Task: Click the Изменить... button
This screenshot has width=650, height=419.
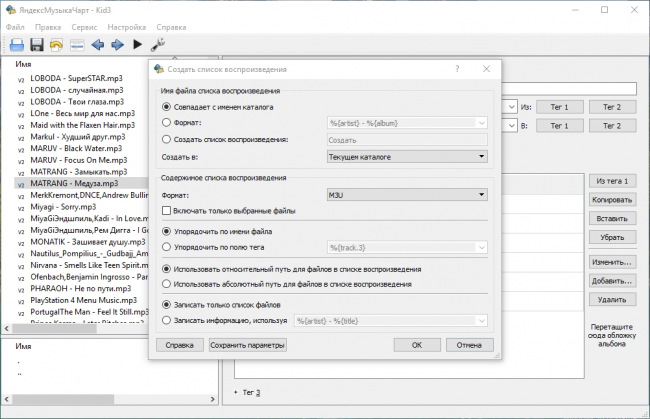Action: pyautogui.click(x=612, y=262)
